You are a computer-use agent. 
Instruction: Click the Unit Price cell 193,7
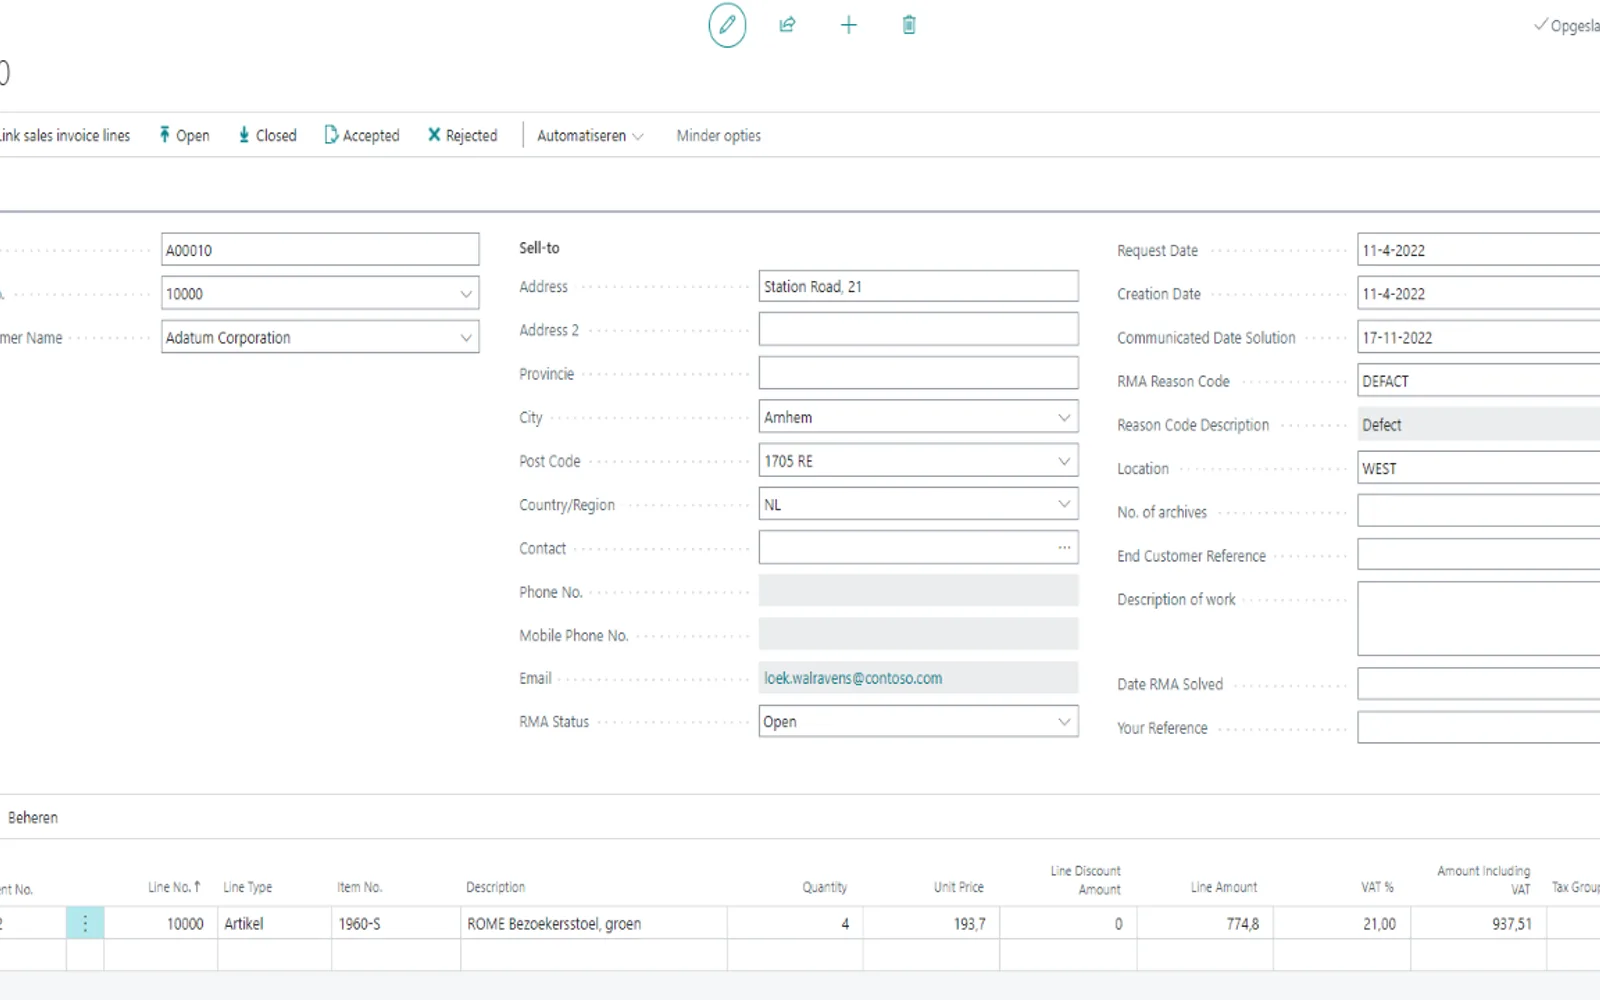pos(931,924)
